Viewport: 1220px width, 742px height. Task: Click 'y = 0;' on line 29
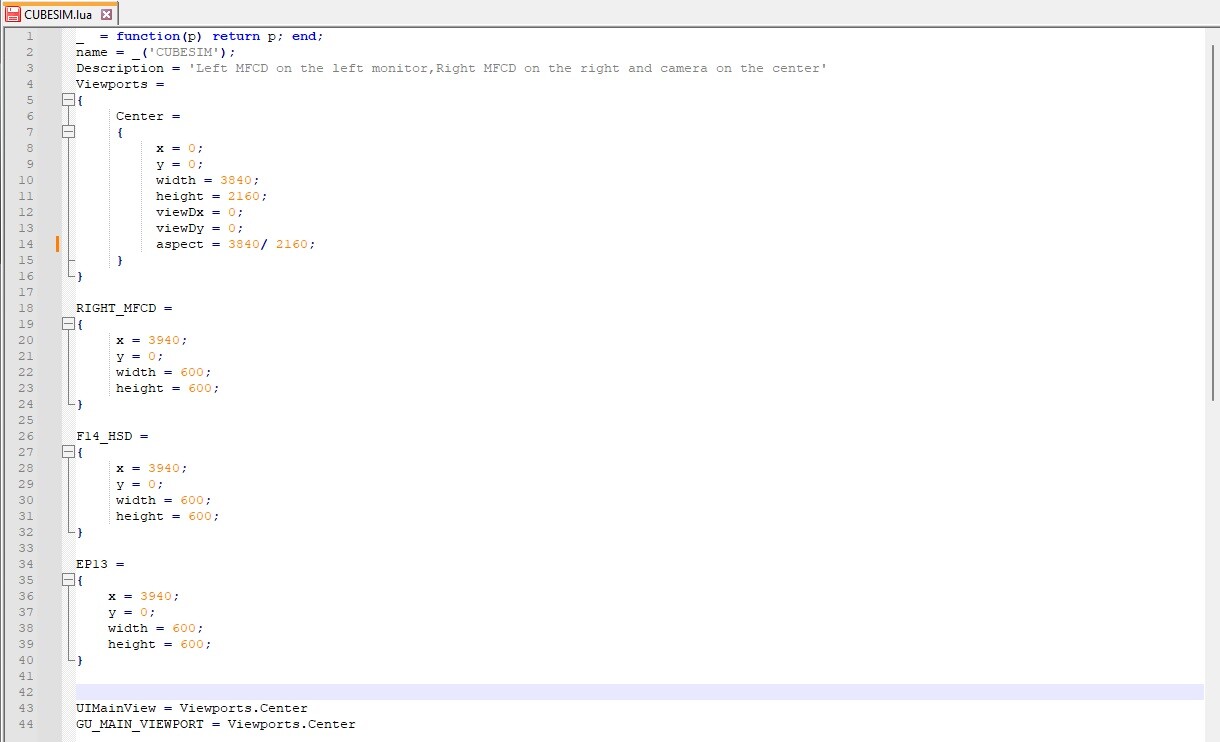point(139,484)
